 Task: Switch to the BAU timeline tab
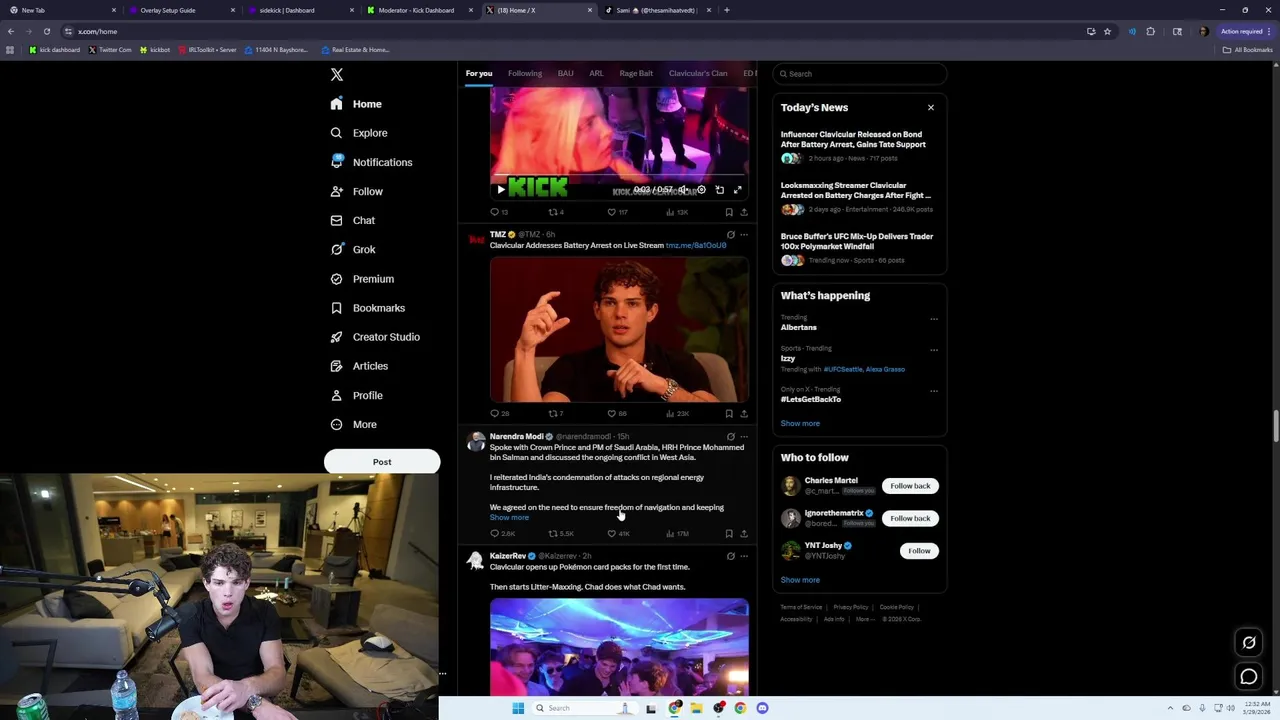point(565,73)
